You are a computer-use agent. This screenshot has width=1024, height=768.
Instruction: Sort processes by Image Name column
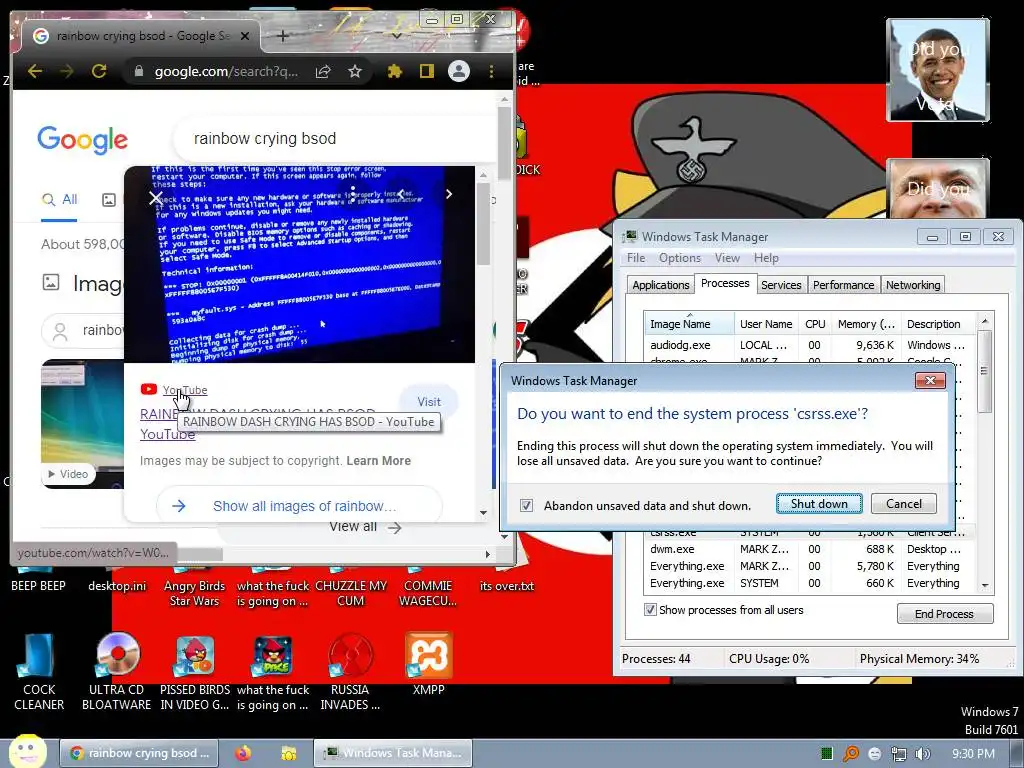pyautogui.click(x=688, y=324)
